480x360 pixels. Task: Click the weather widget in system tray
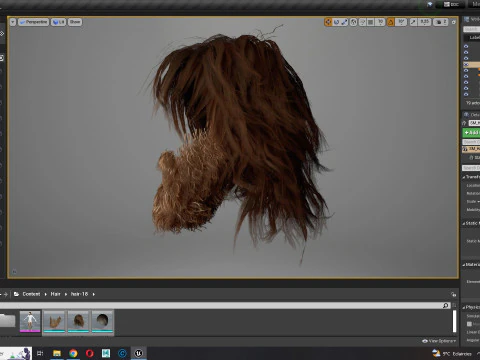452,353
